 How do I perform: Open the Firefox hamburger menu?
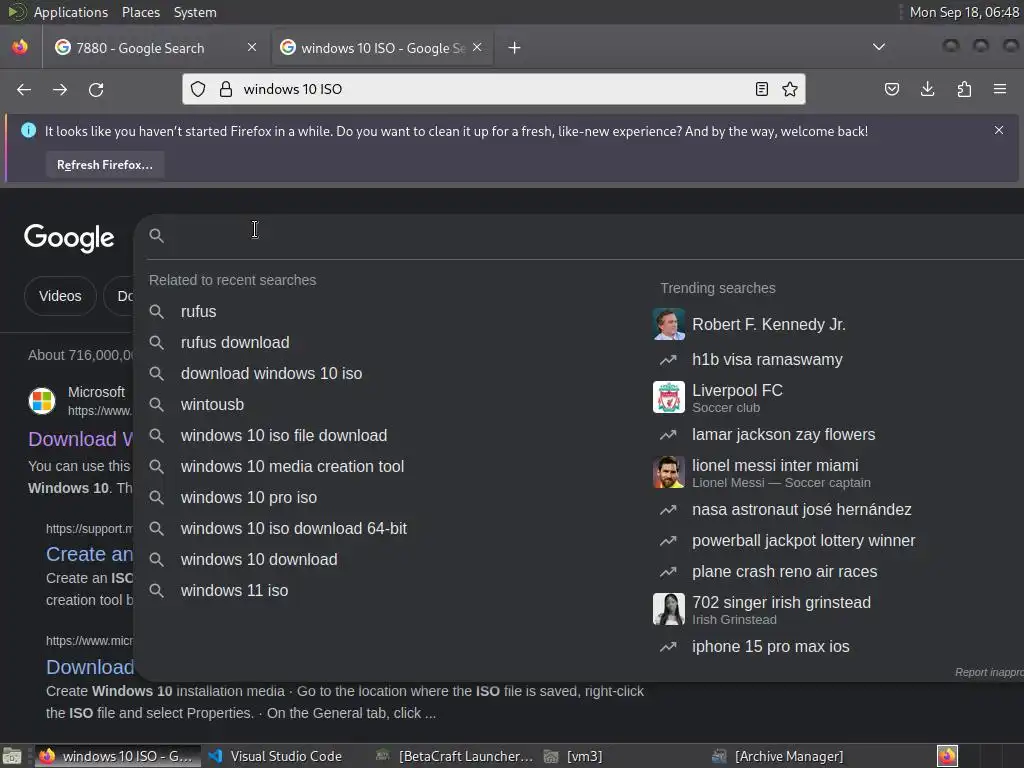click(1000, 89)
